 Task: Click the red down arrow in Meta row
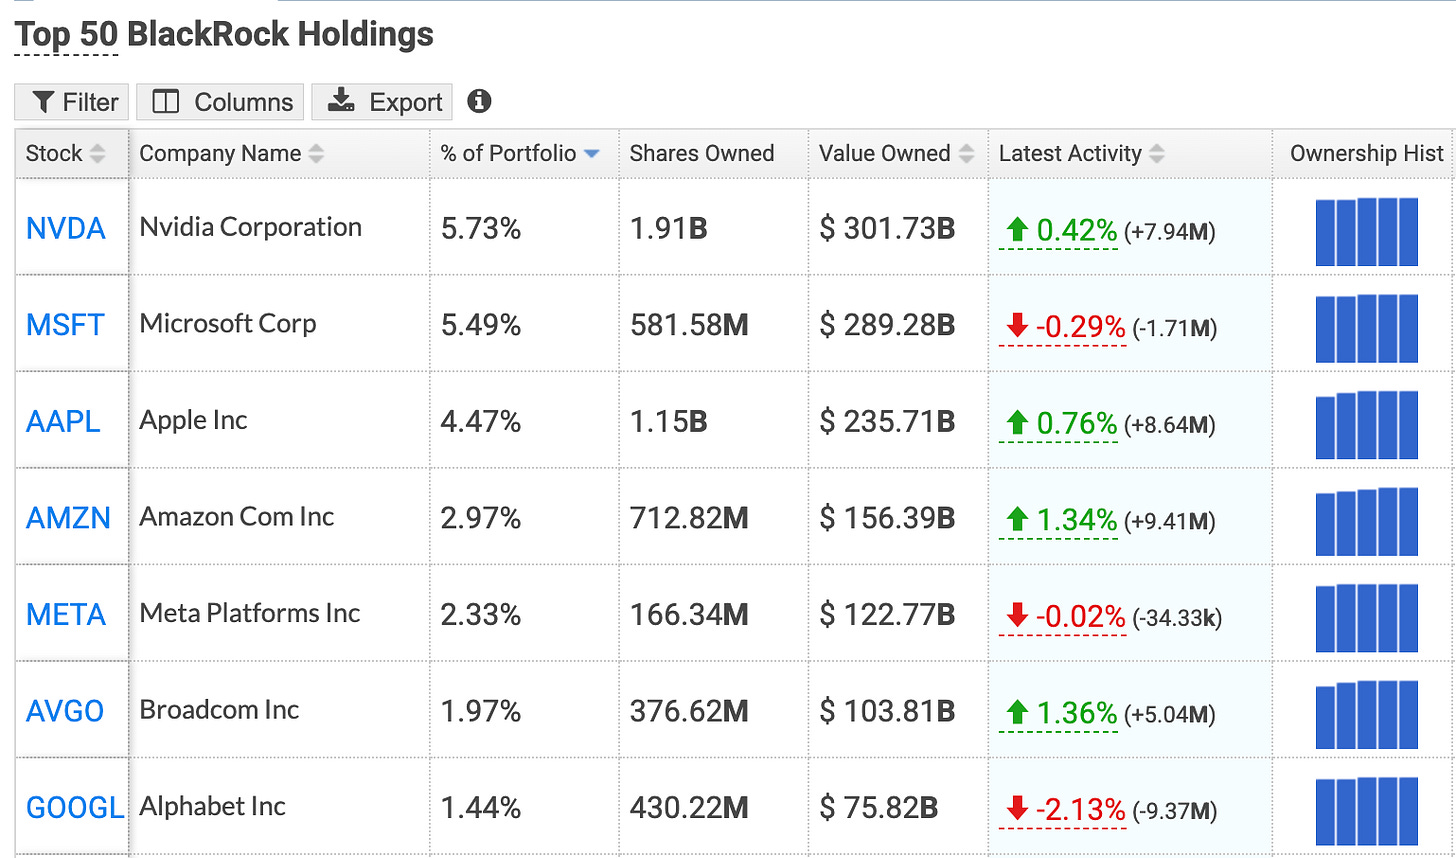pyautogui.click(x=1017, y=615)
